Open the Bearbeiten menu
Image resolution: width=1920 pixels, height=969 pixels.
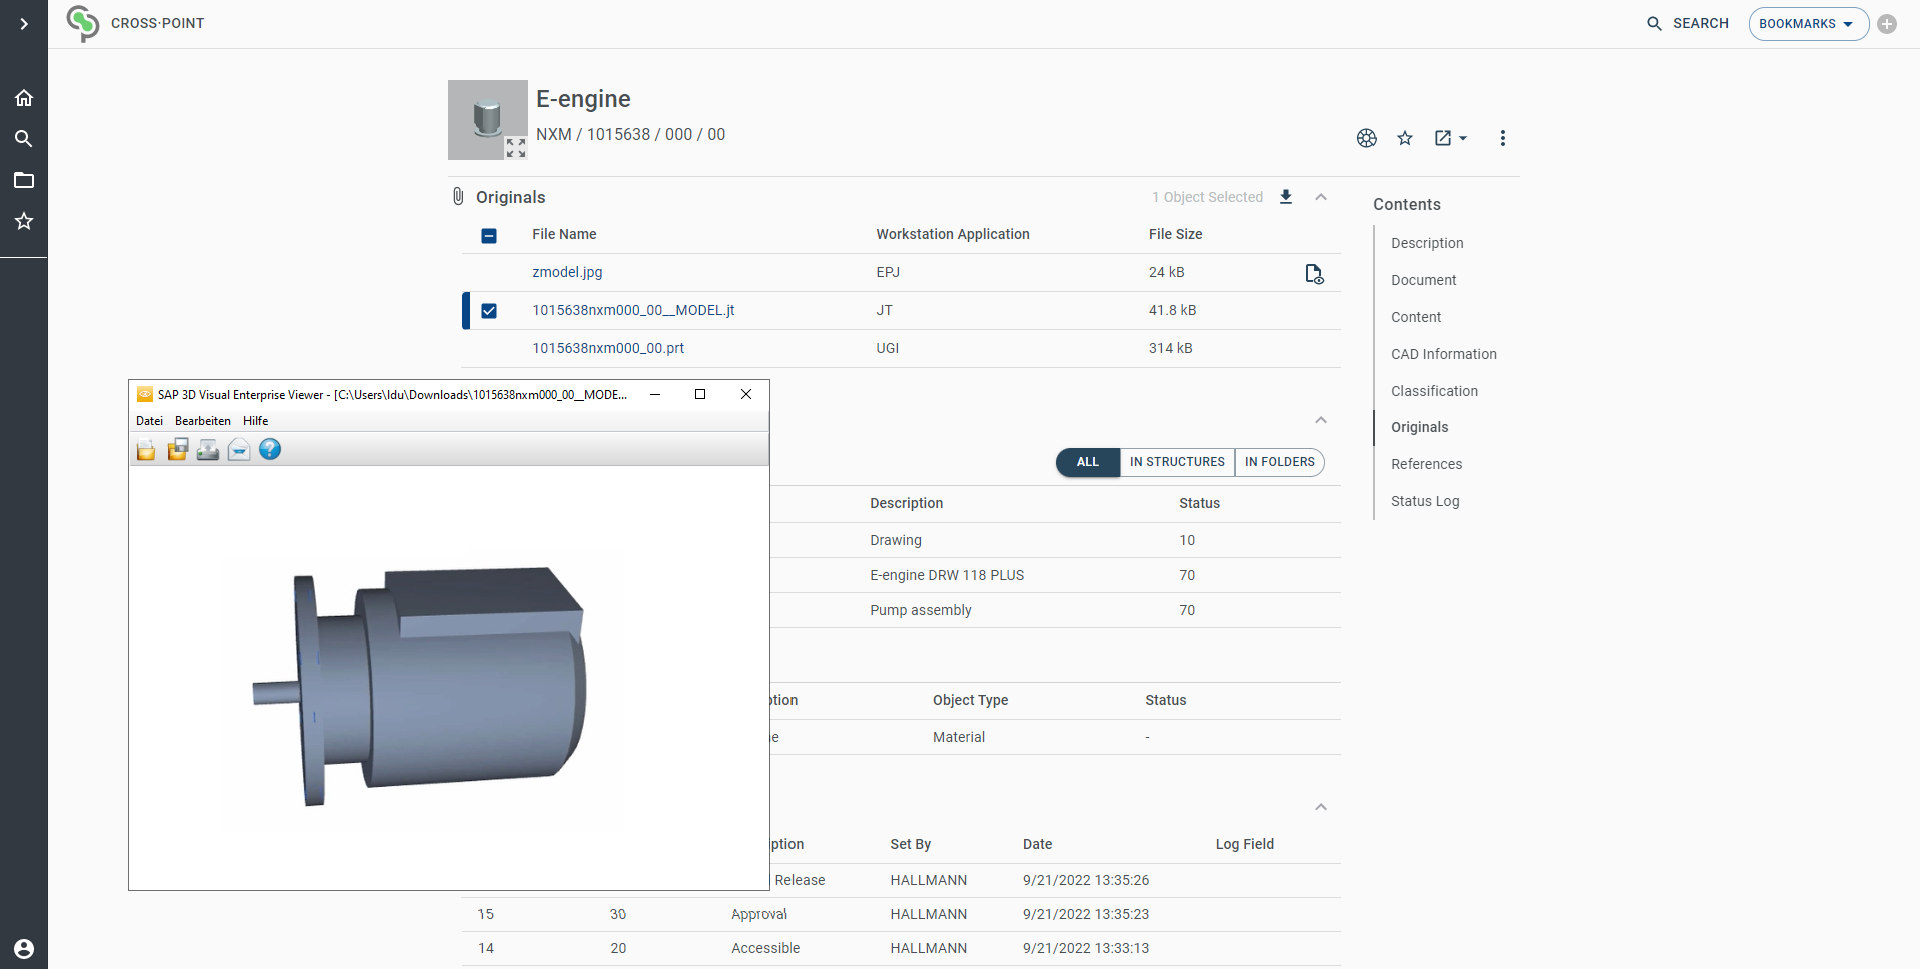(x=203, y=421)
